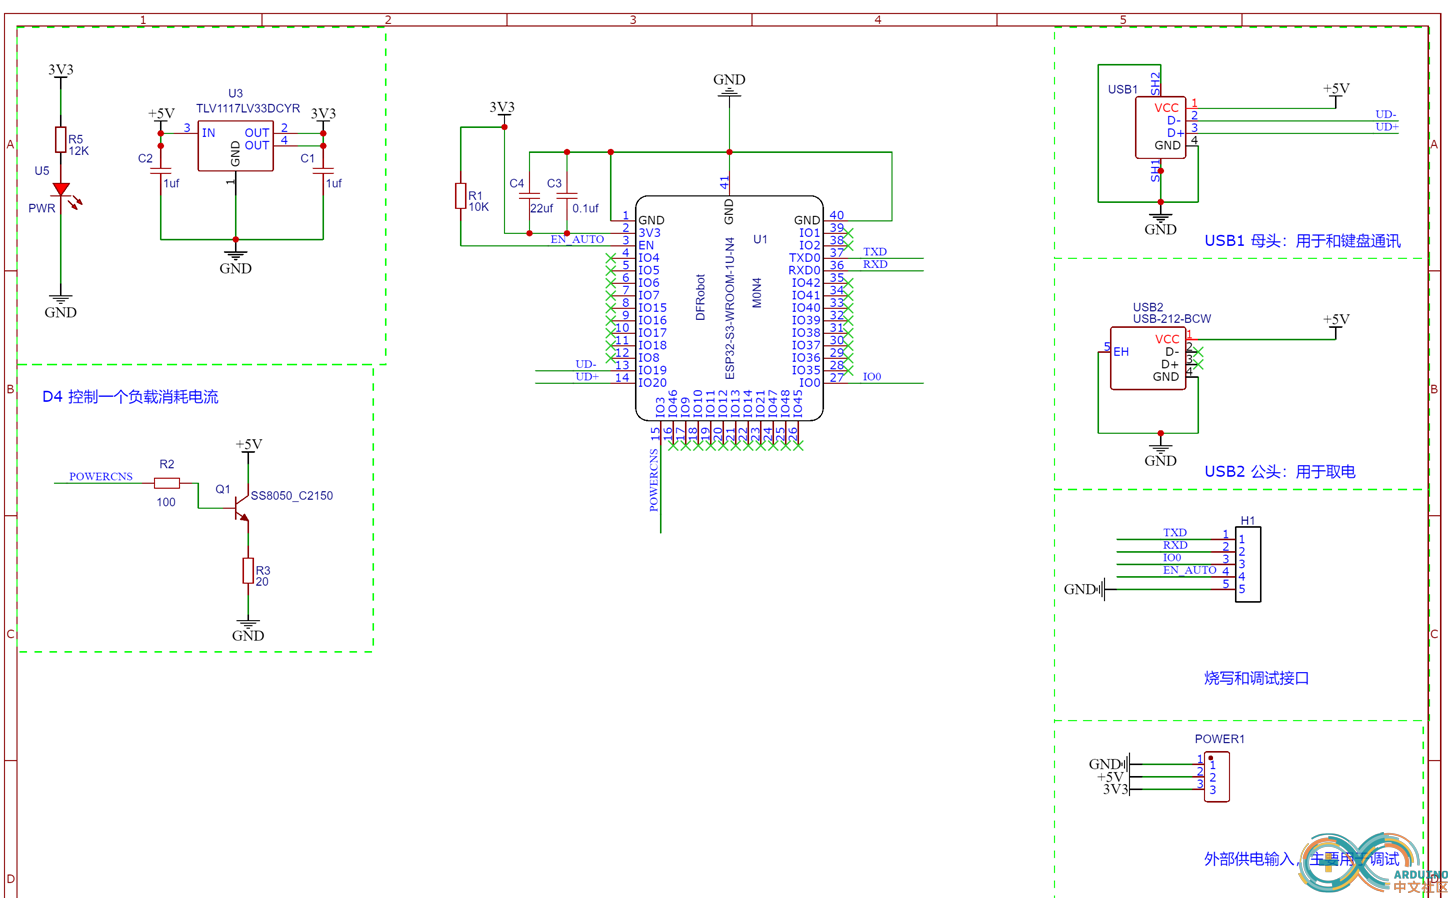Select the H1 header symbol
Image resolution: width=1453 pixels, height=898 pixels.
[x=1248, y=564]
